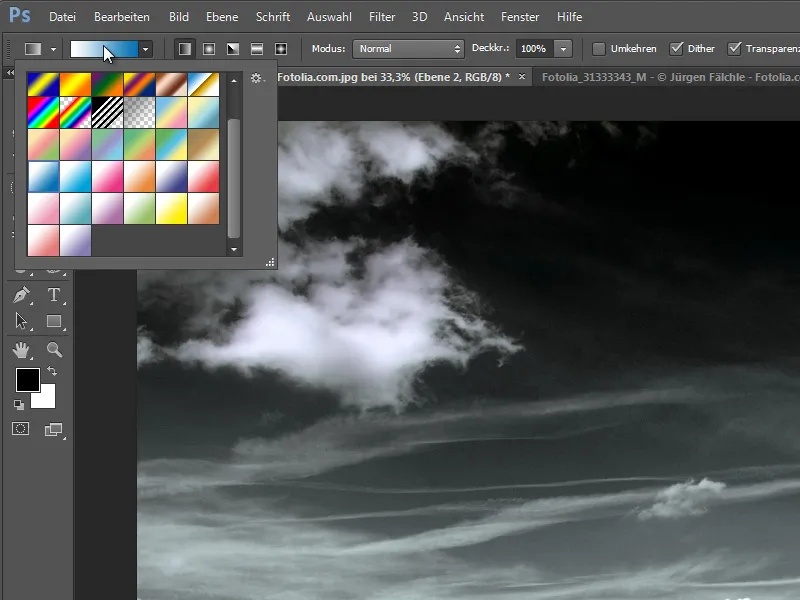This screenshot has width=800, height=600.
Task: Choose angle gradient style
Action: [233, 49]
